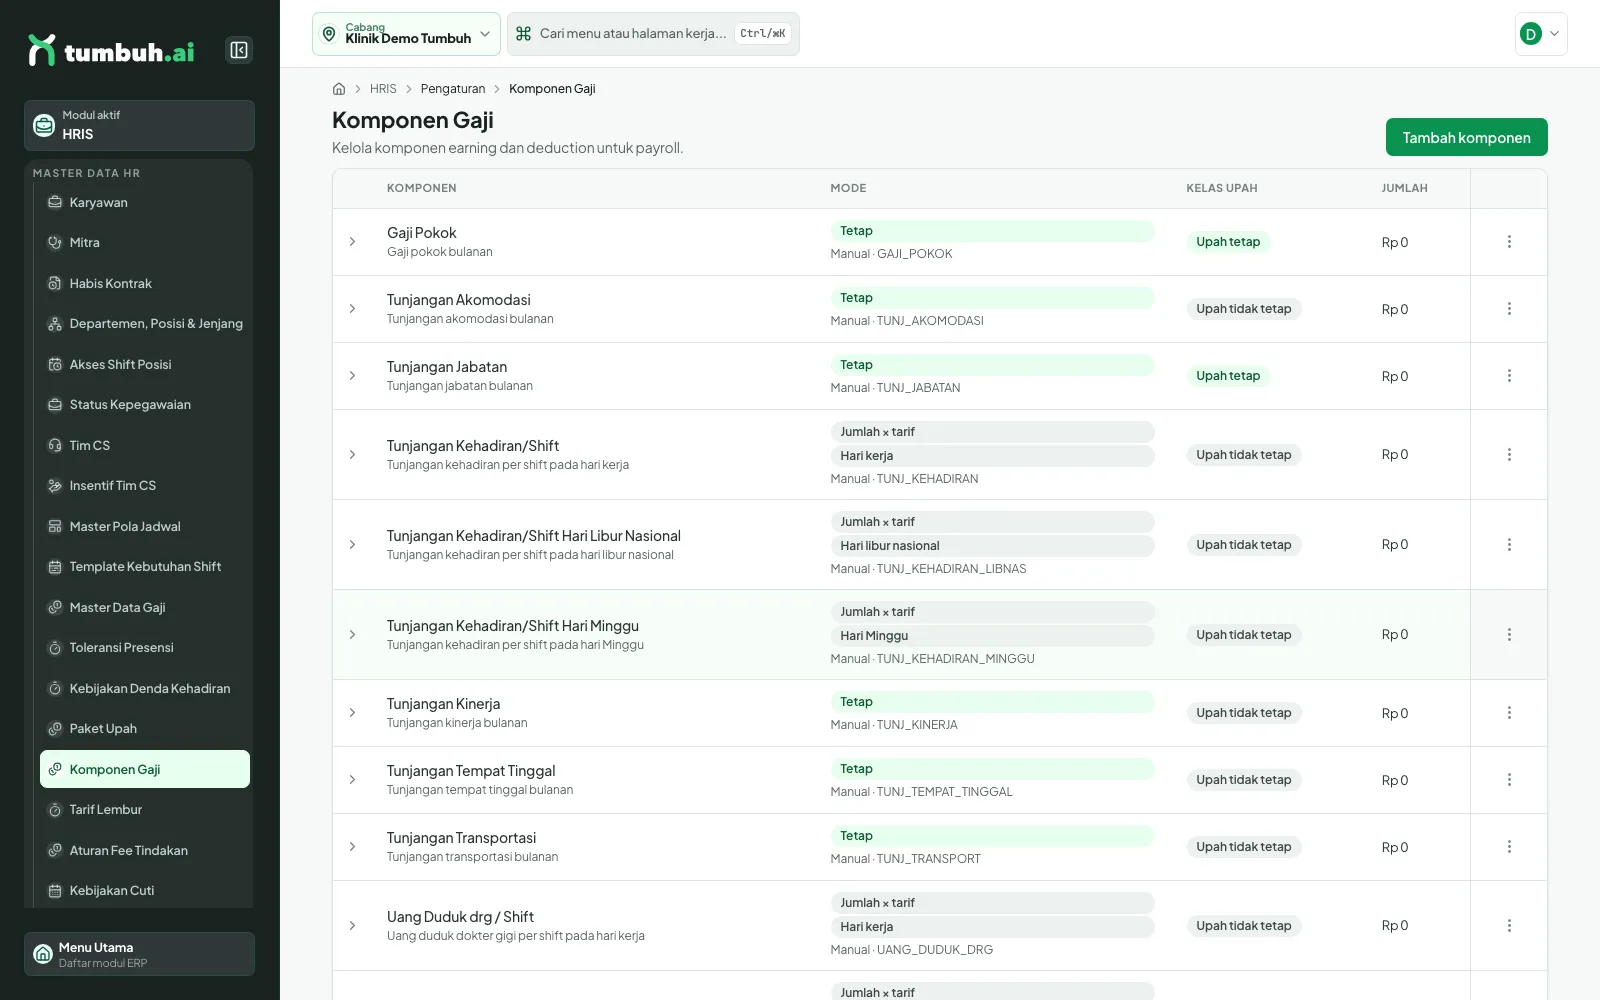
Task: Follow the HRIS breadcrumb link
Action: click(383, 89)
